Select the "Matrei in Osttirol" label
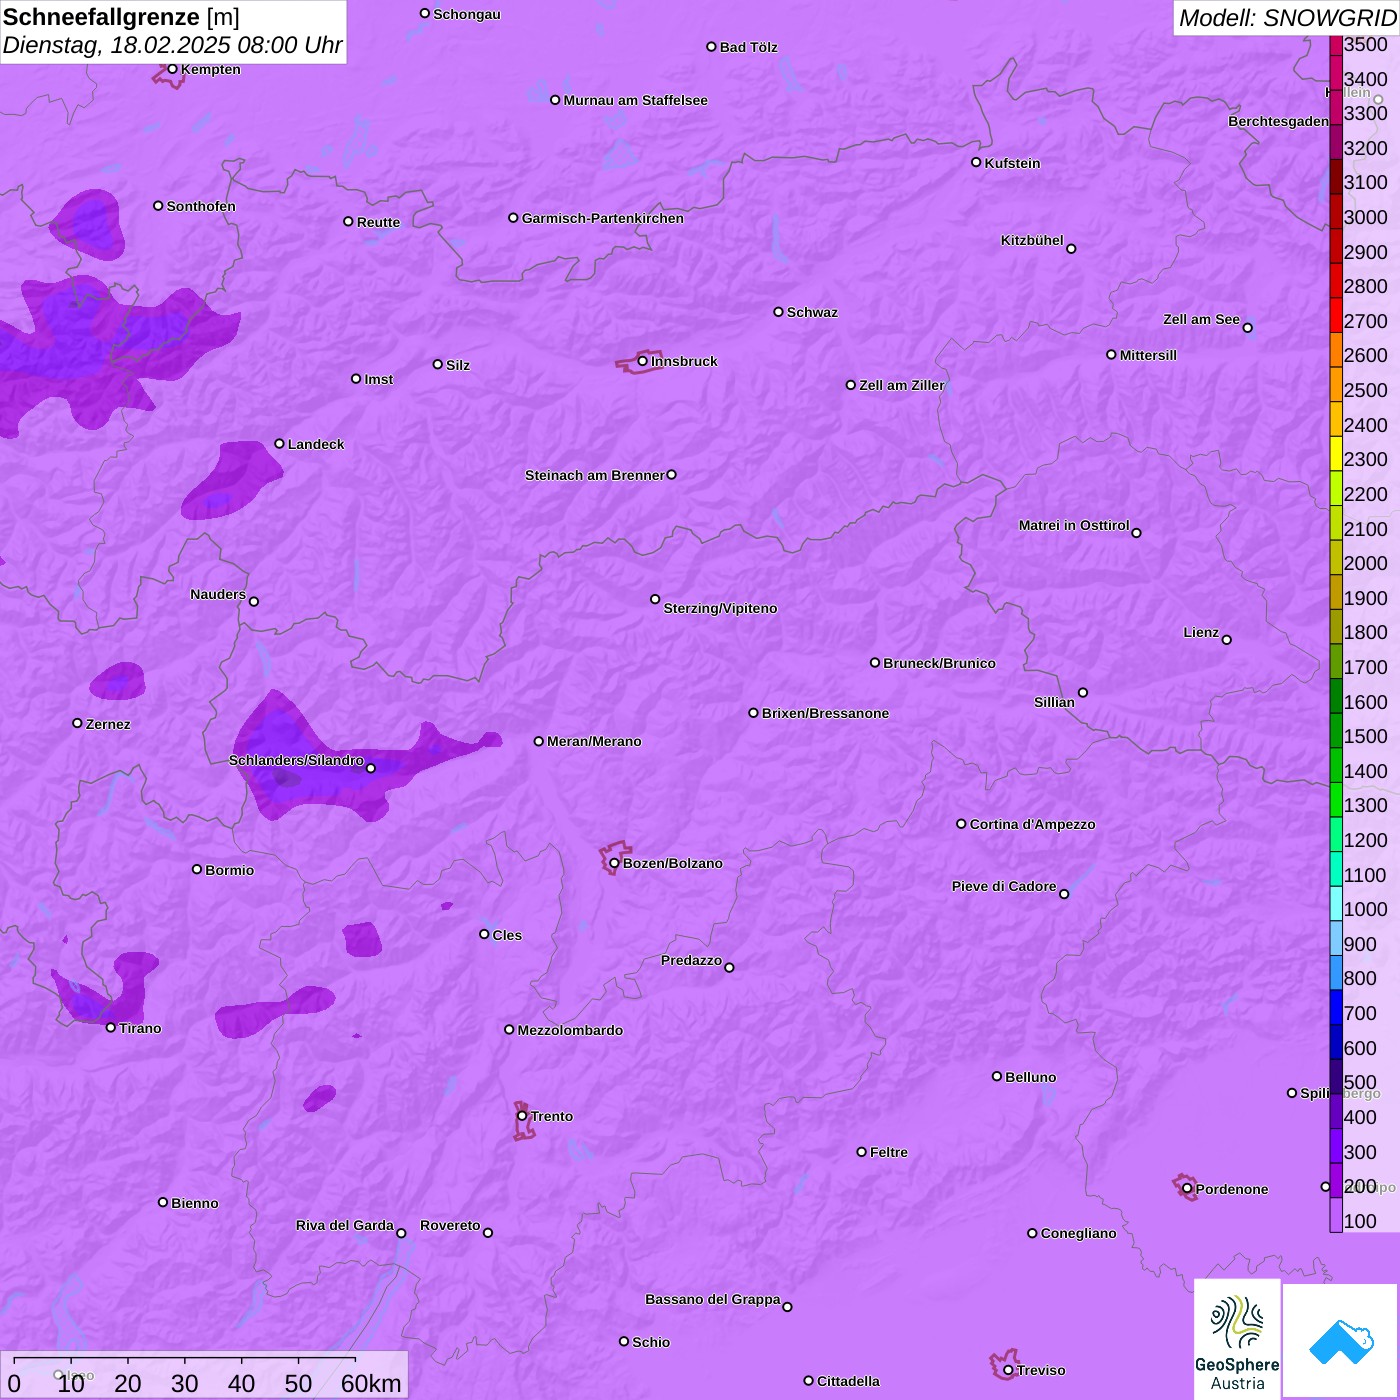Viewport: 1400px width, 1400px height. pyautogui.click(x=1074, y=525)
